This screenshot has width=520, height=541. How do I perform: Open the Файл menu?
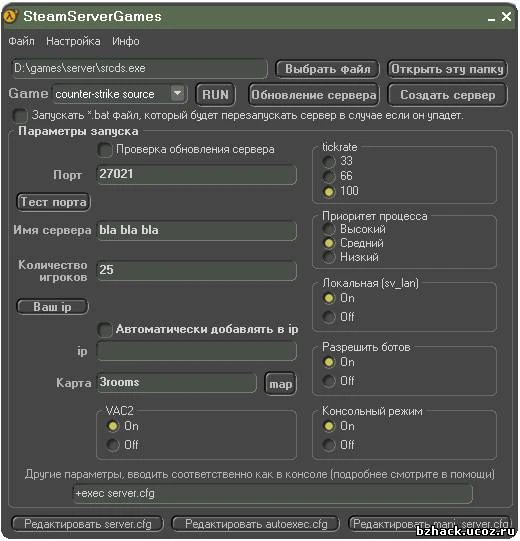[21, 41]
